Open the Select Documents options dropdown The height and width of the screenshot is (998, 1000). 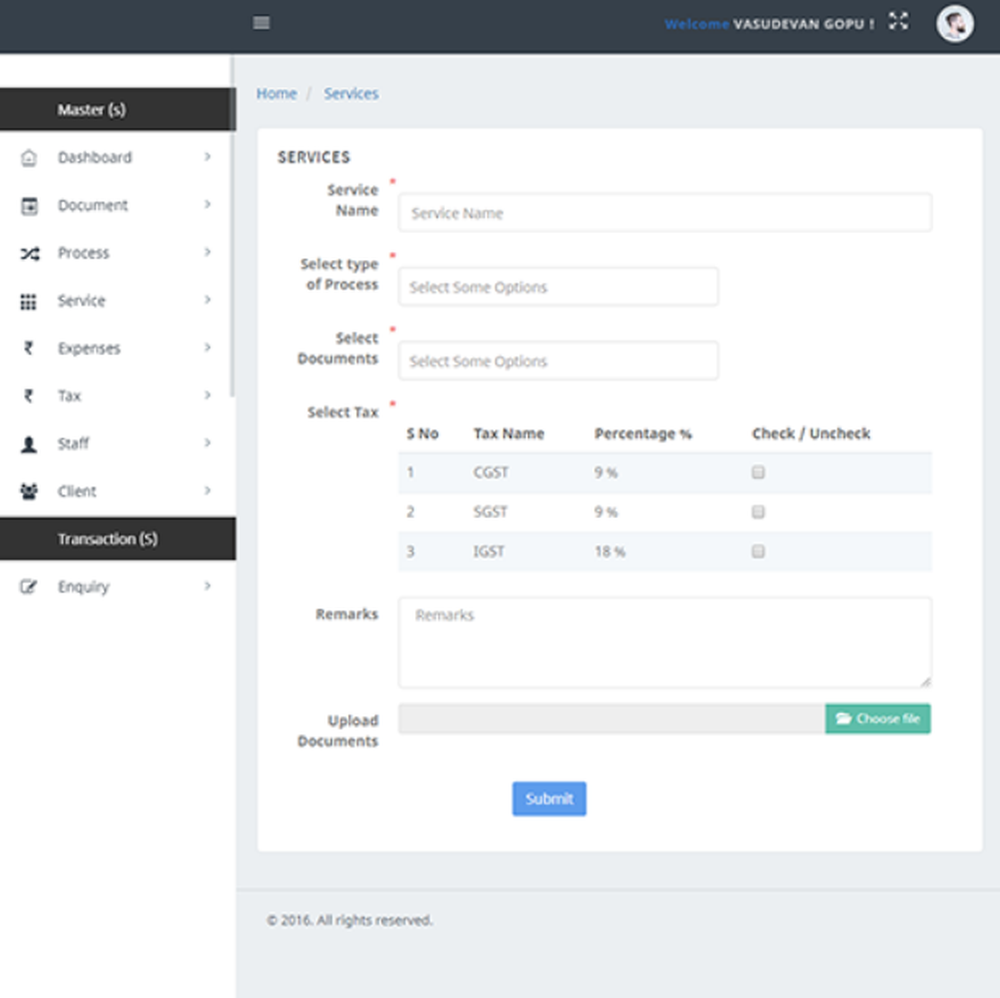coord(558,361)
